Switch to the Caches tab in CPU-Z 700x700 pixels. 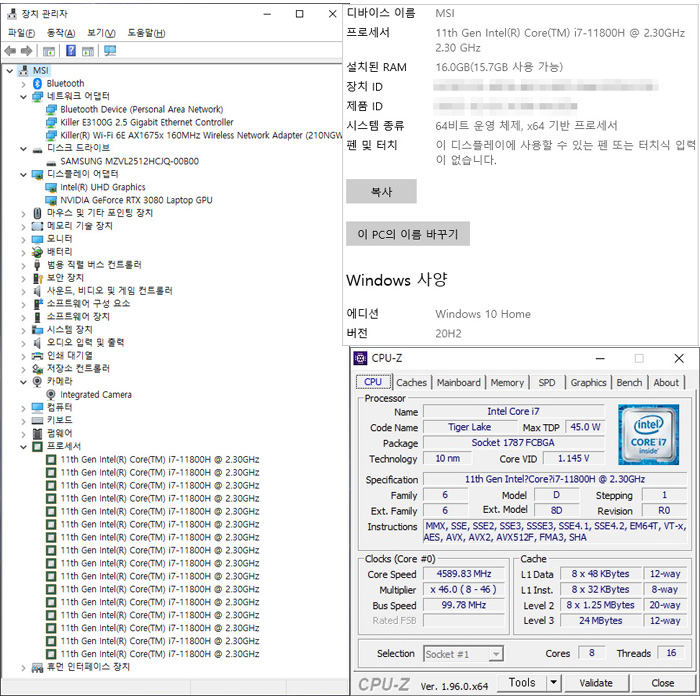(412, 383)
